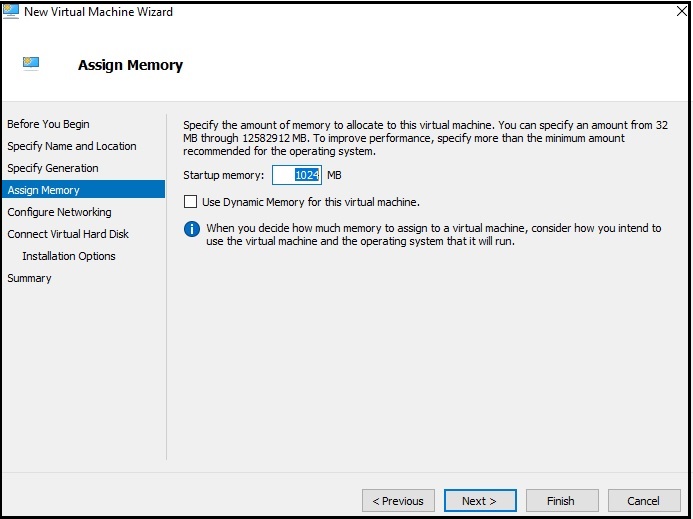Image resolution: width=693 pixels, height=519 pixels.
Task: Click the Previous button
Action: [x=398, y=501]
